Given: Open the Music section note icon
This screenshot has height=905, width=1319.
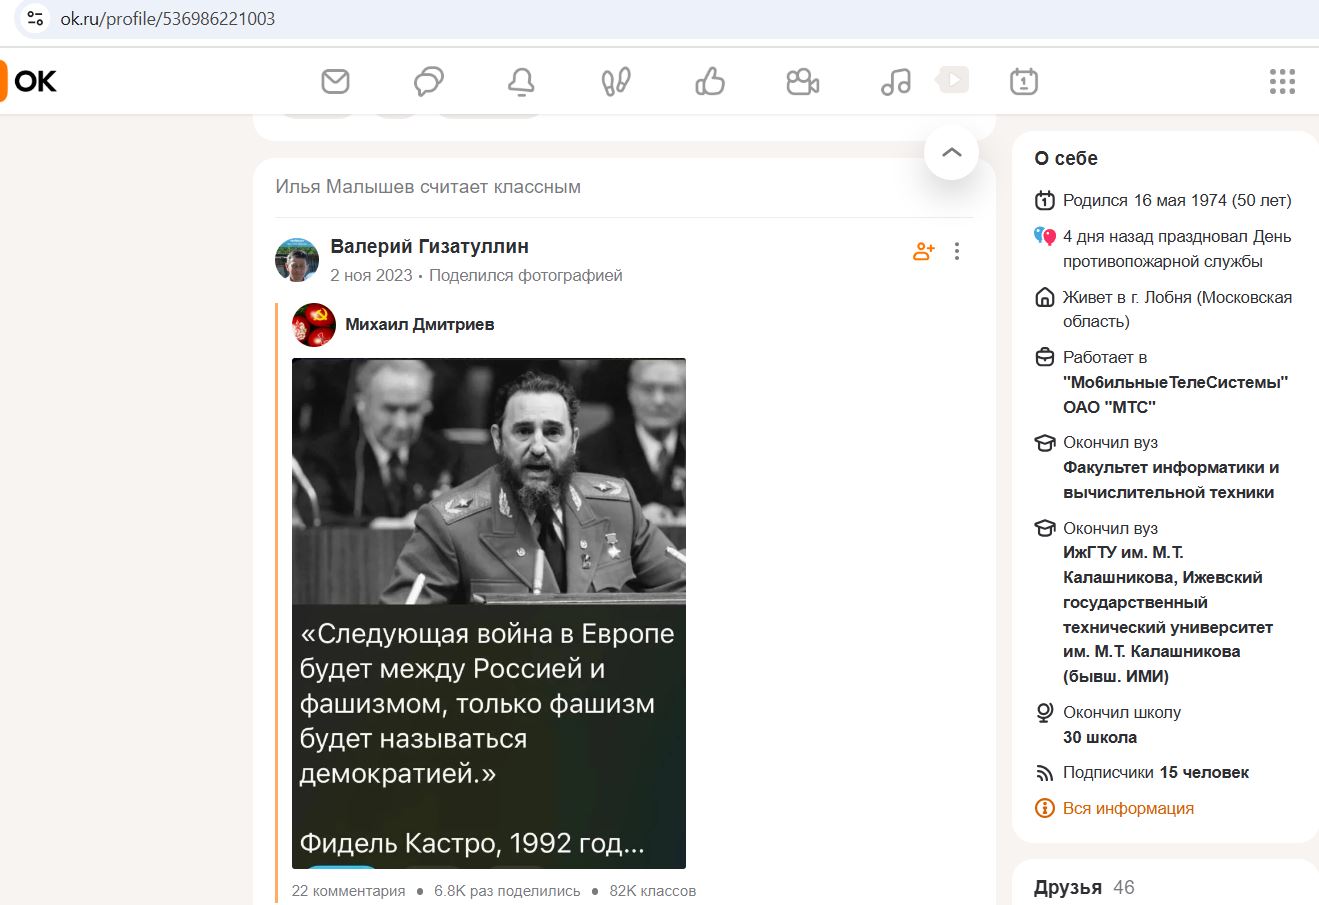Looking at the screenshot, I should pyautogui.click(x=894, y=82).
